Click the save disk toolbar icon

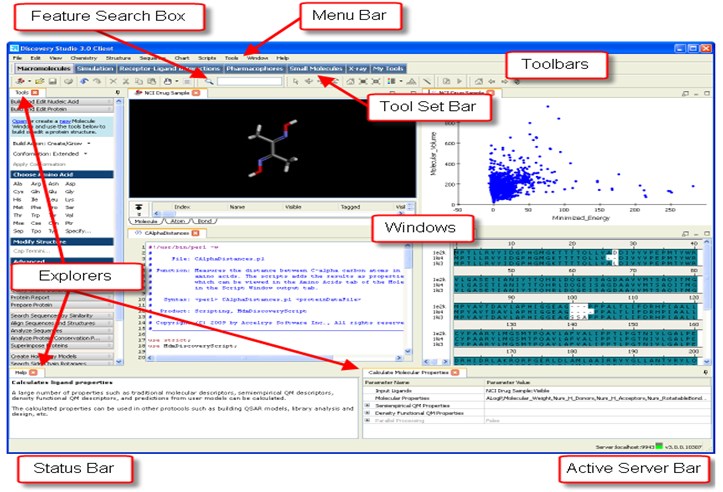pos(53,82)
